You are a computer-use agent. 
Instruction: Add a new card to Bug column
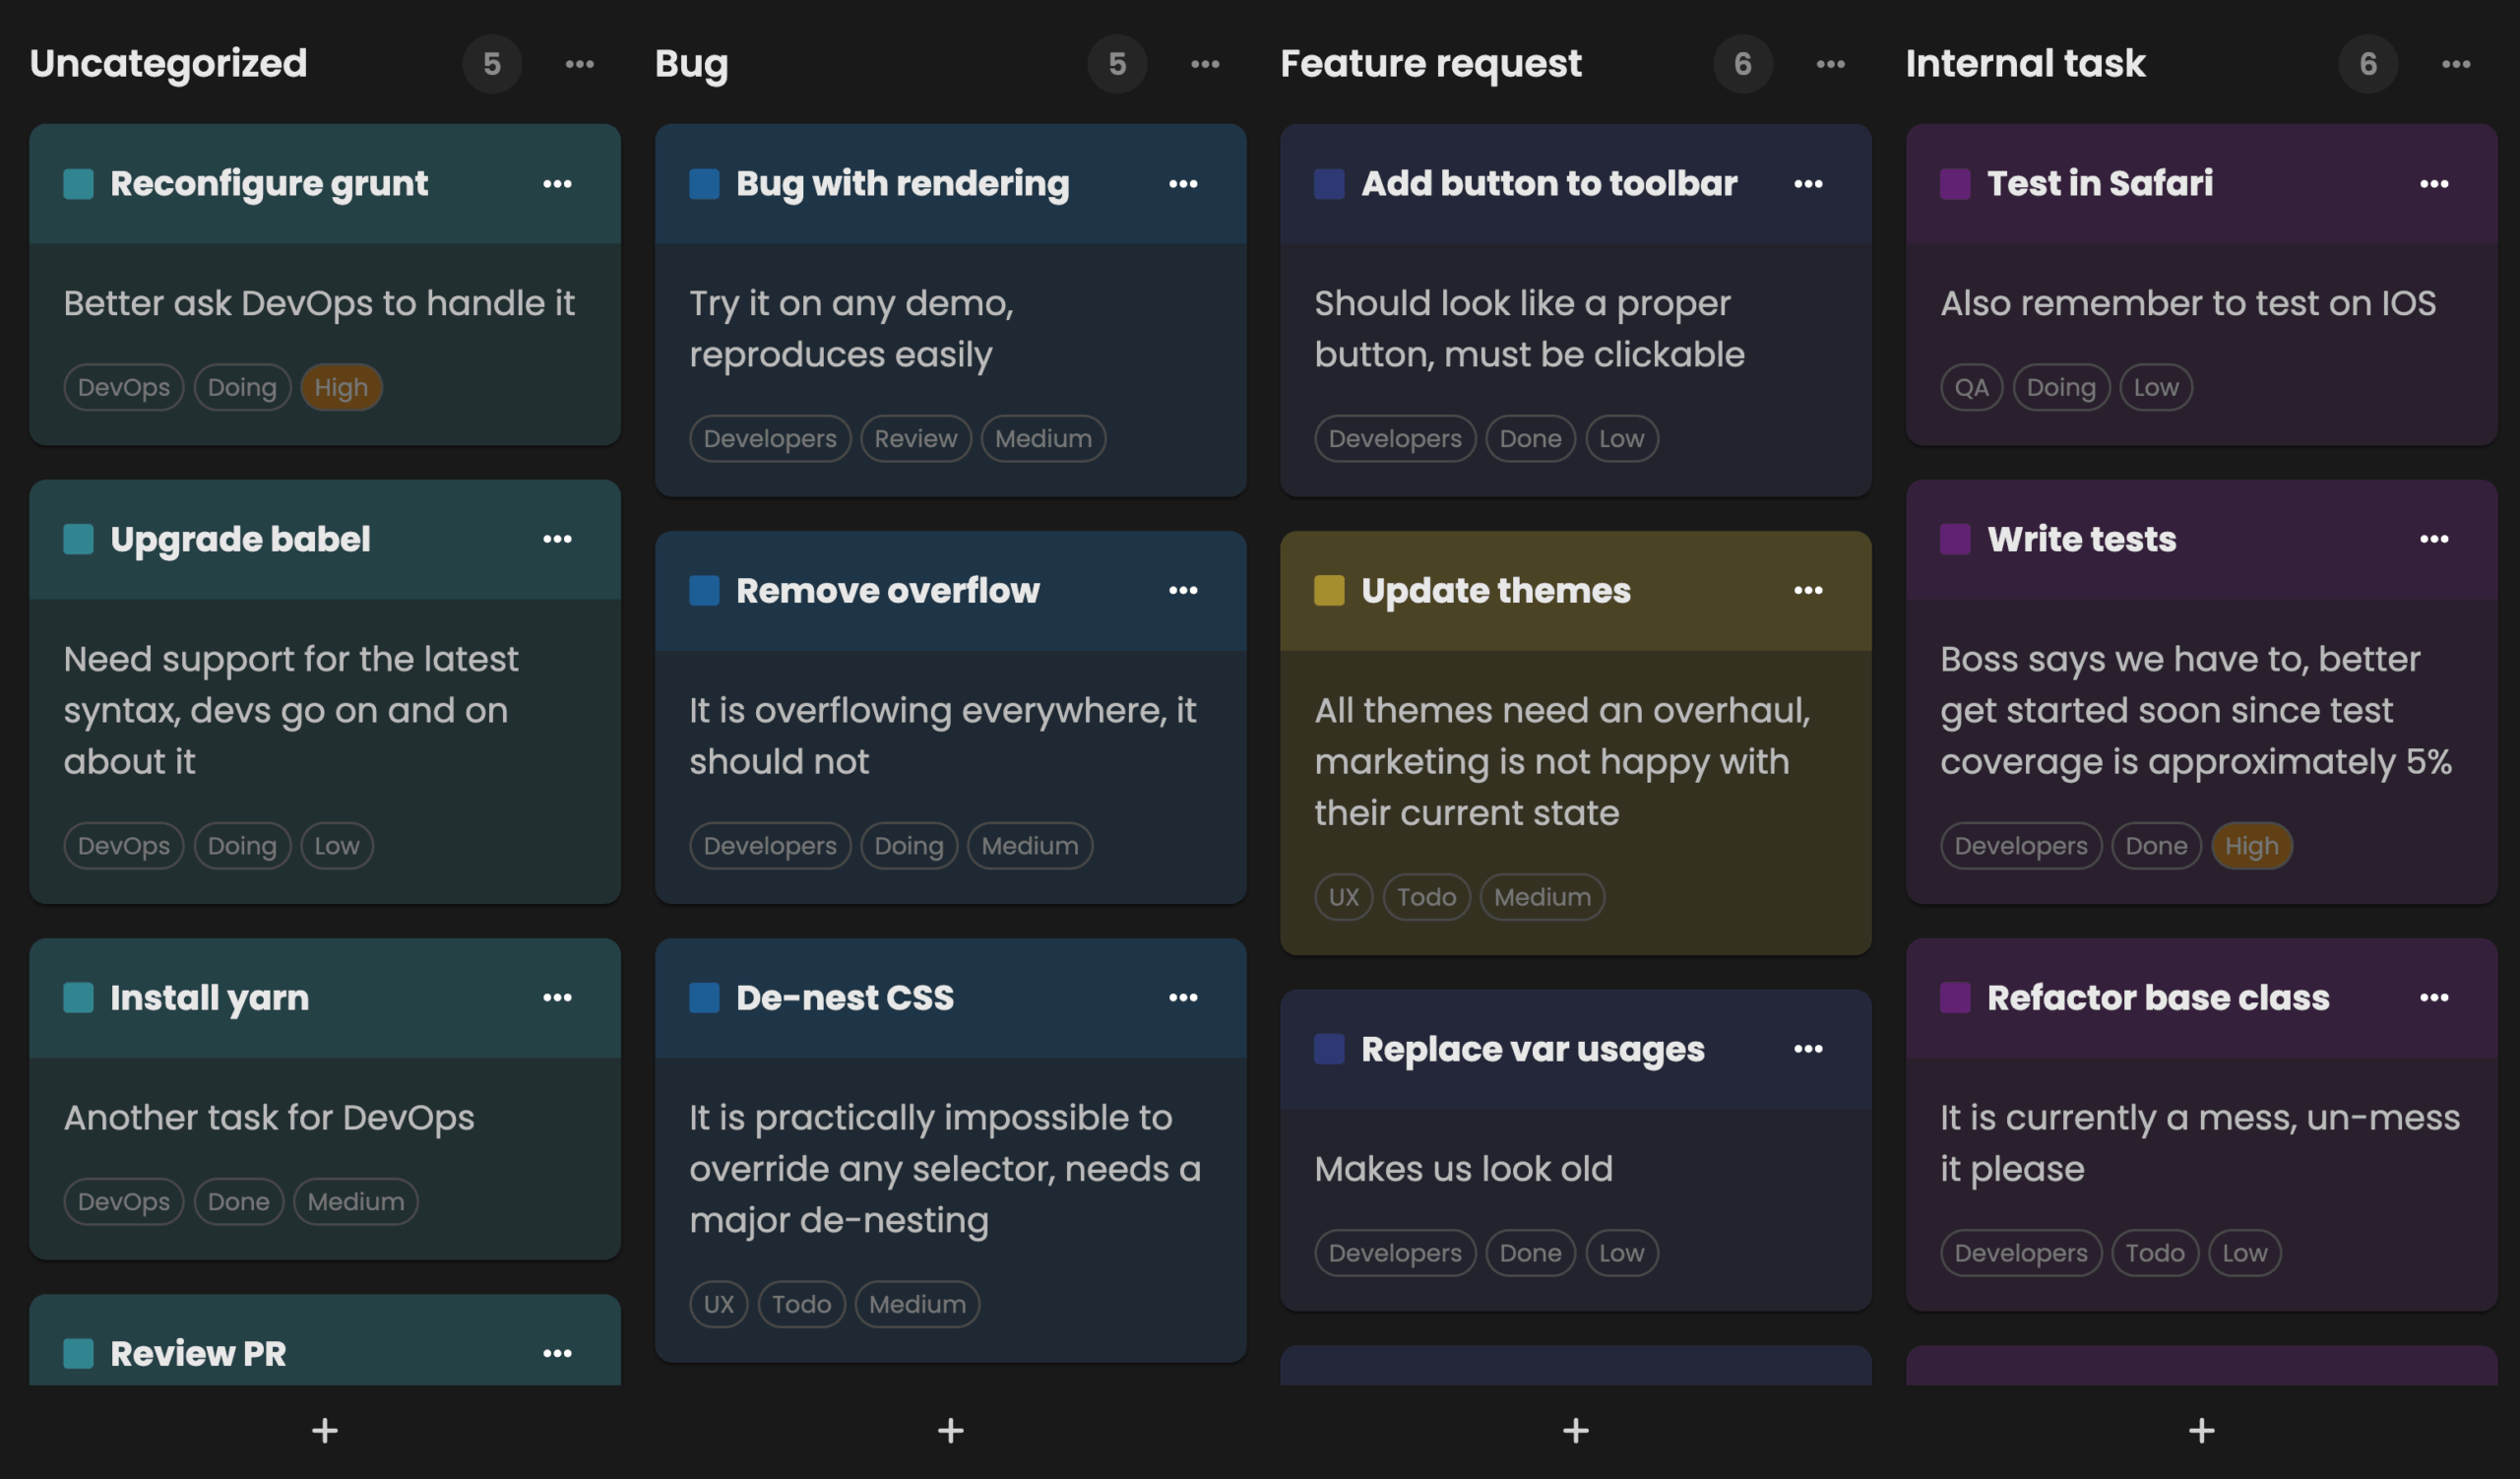click(950, 1430)
